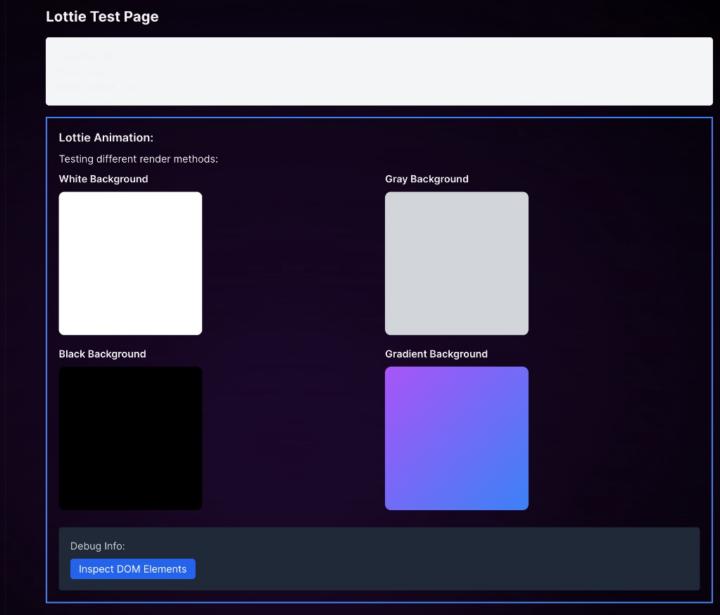This screenshot has width=720, height=615.
Task: Click the empty right side of Debug panel
Action: (x=500, y=560)
